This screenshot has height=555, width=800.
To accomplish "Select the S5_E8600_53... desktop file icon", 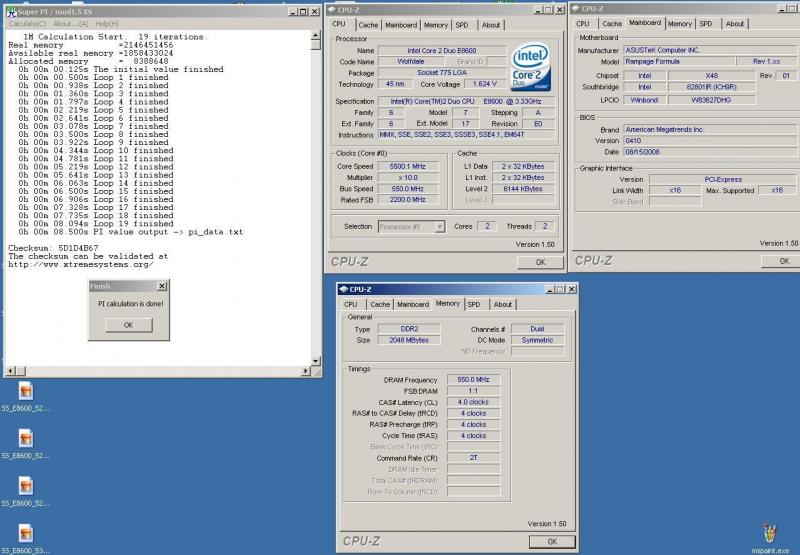I will point(26,540).
